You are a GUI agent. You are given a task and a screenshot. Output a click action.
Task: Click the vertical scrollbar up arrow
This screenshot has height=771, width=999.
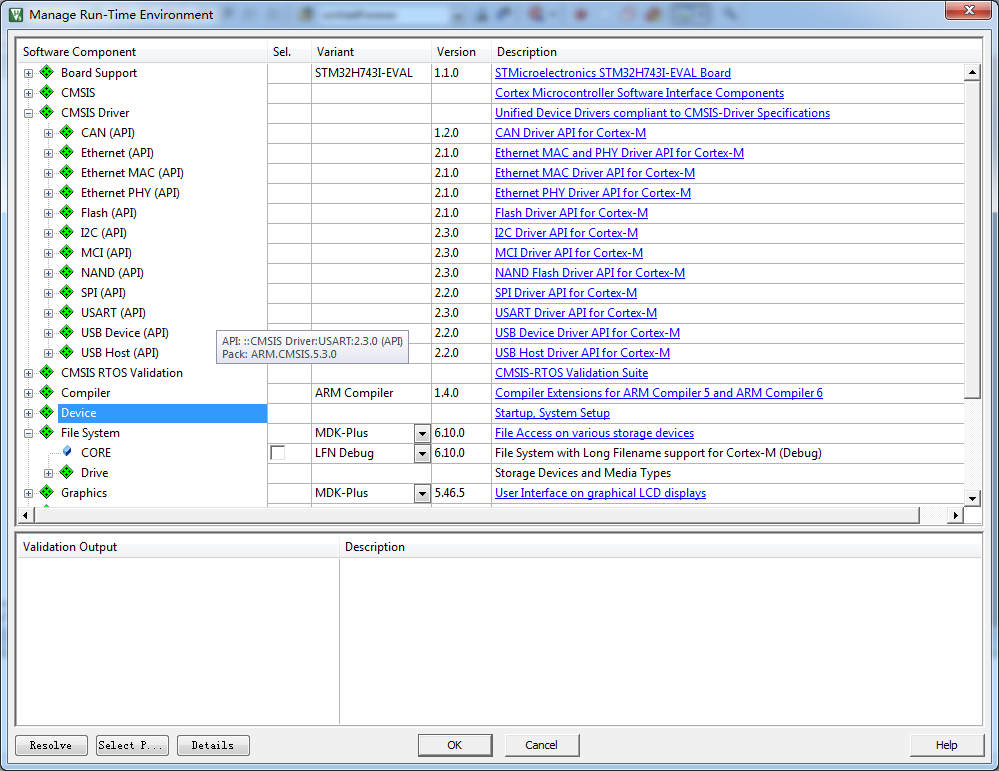972,72
